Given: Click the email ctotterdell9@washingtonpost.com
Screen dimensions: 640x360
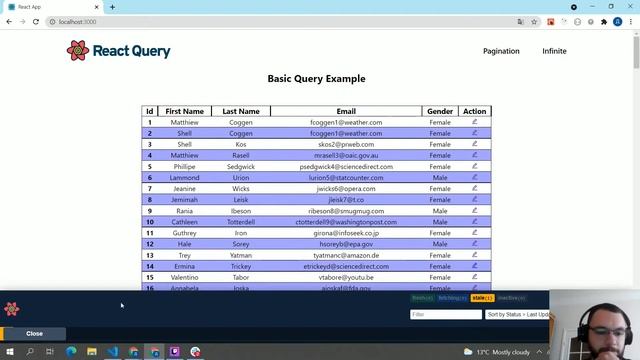Looking at the screenshot, I should point(346,222).
